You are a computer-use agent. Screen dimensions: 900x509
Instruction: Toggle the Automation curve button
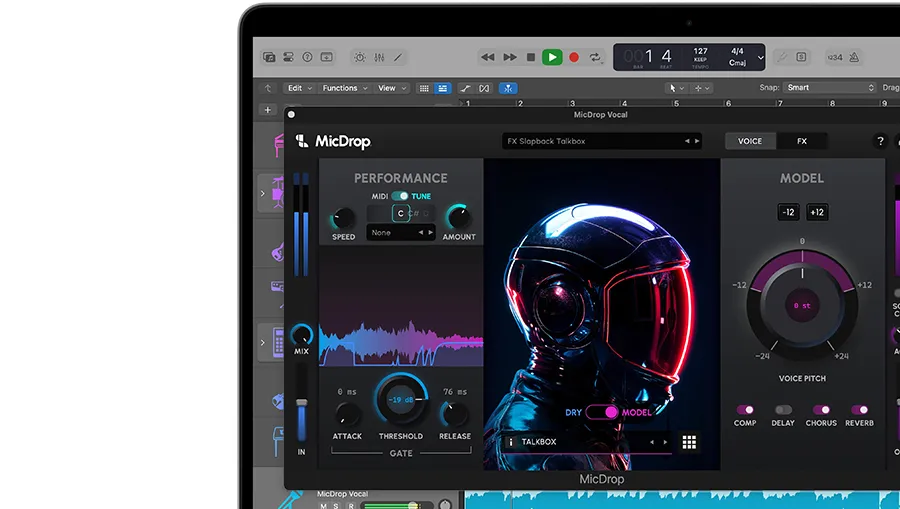465,88
